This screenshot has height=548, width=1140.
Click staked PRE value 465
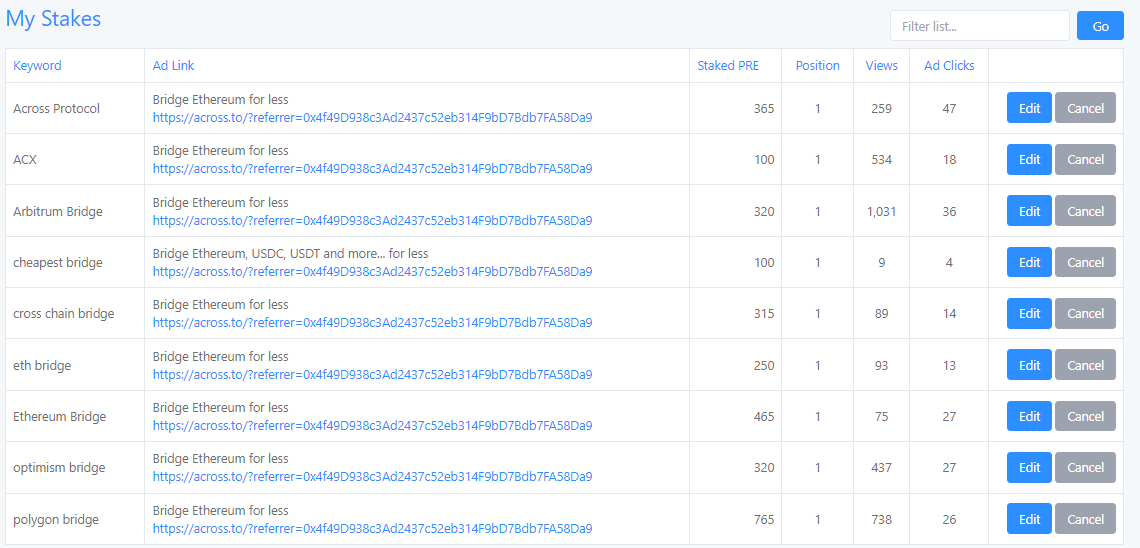764,416
